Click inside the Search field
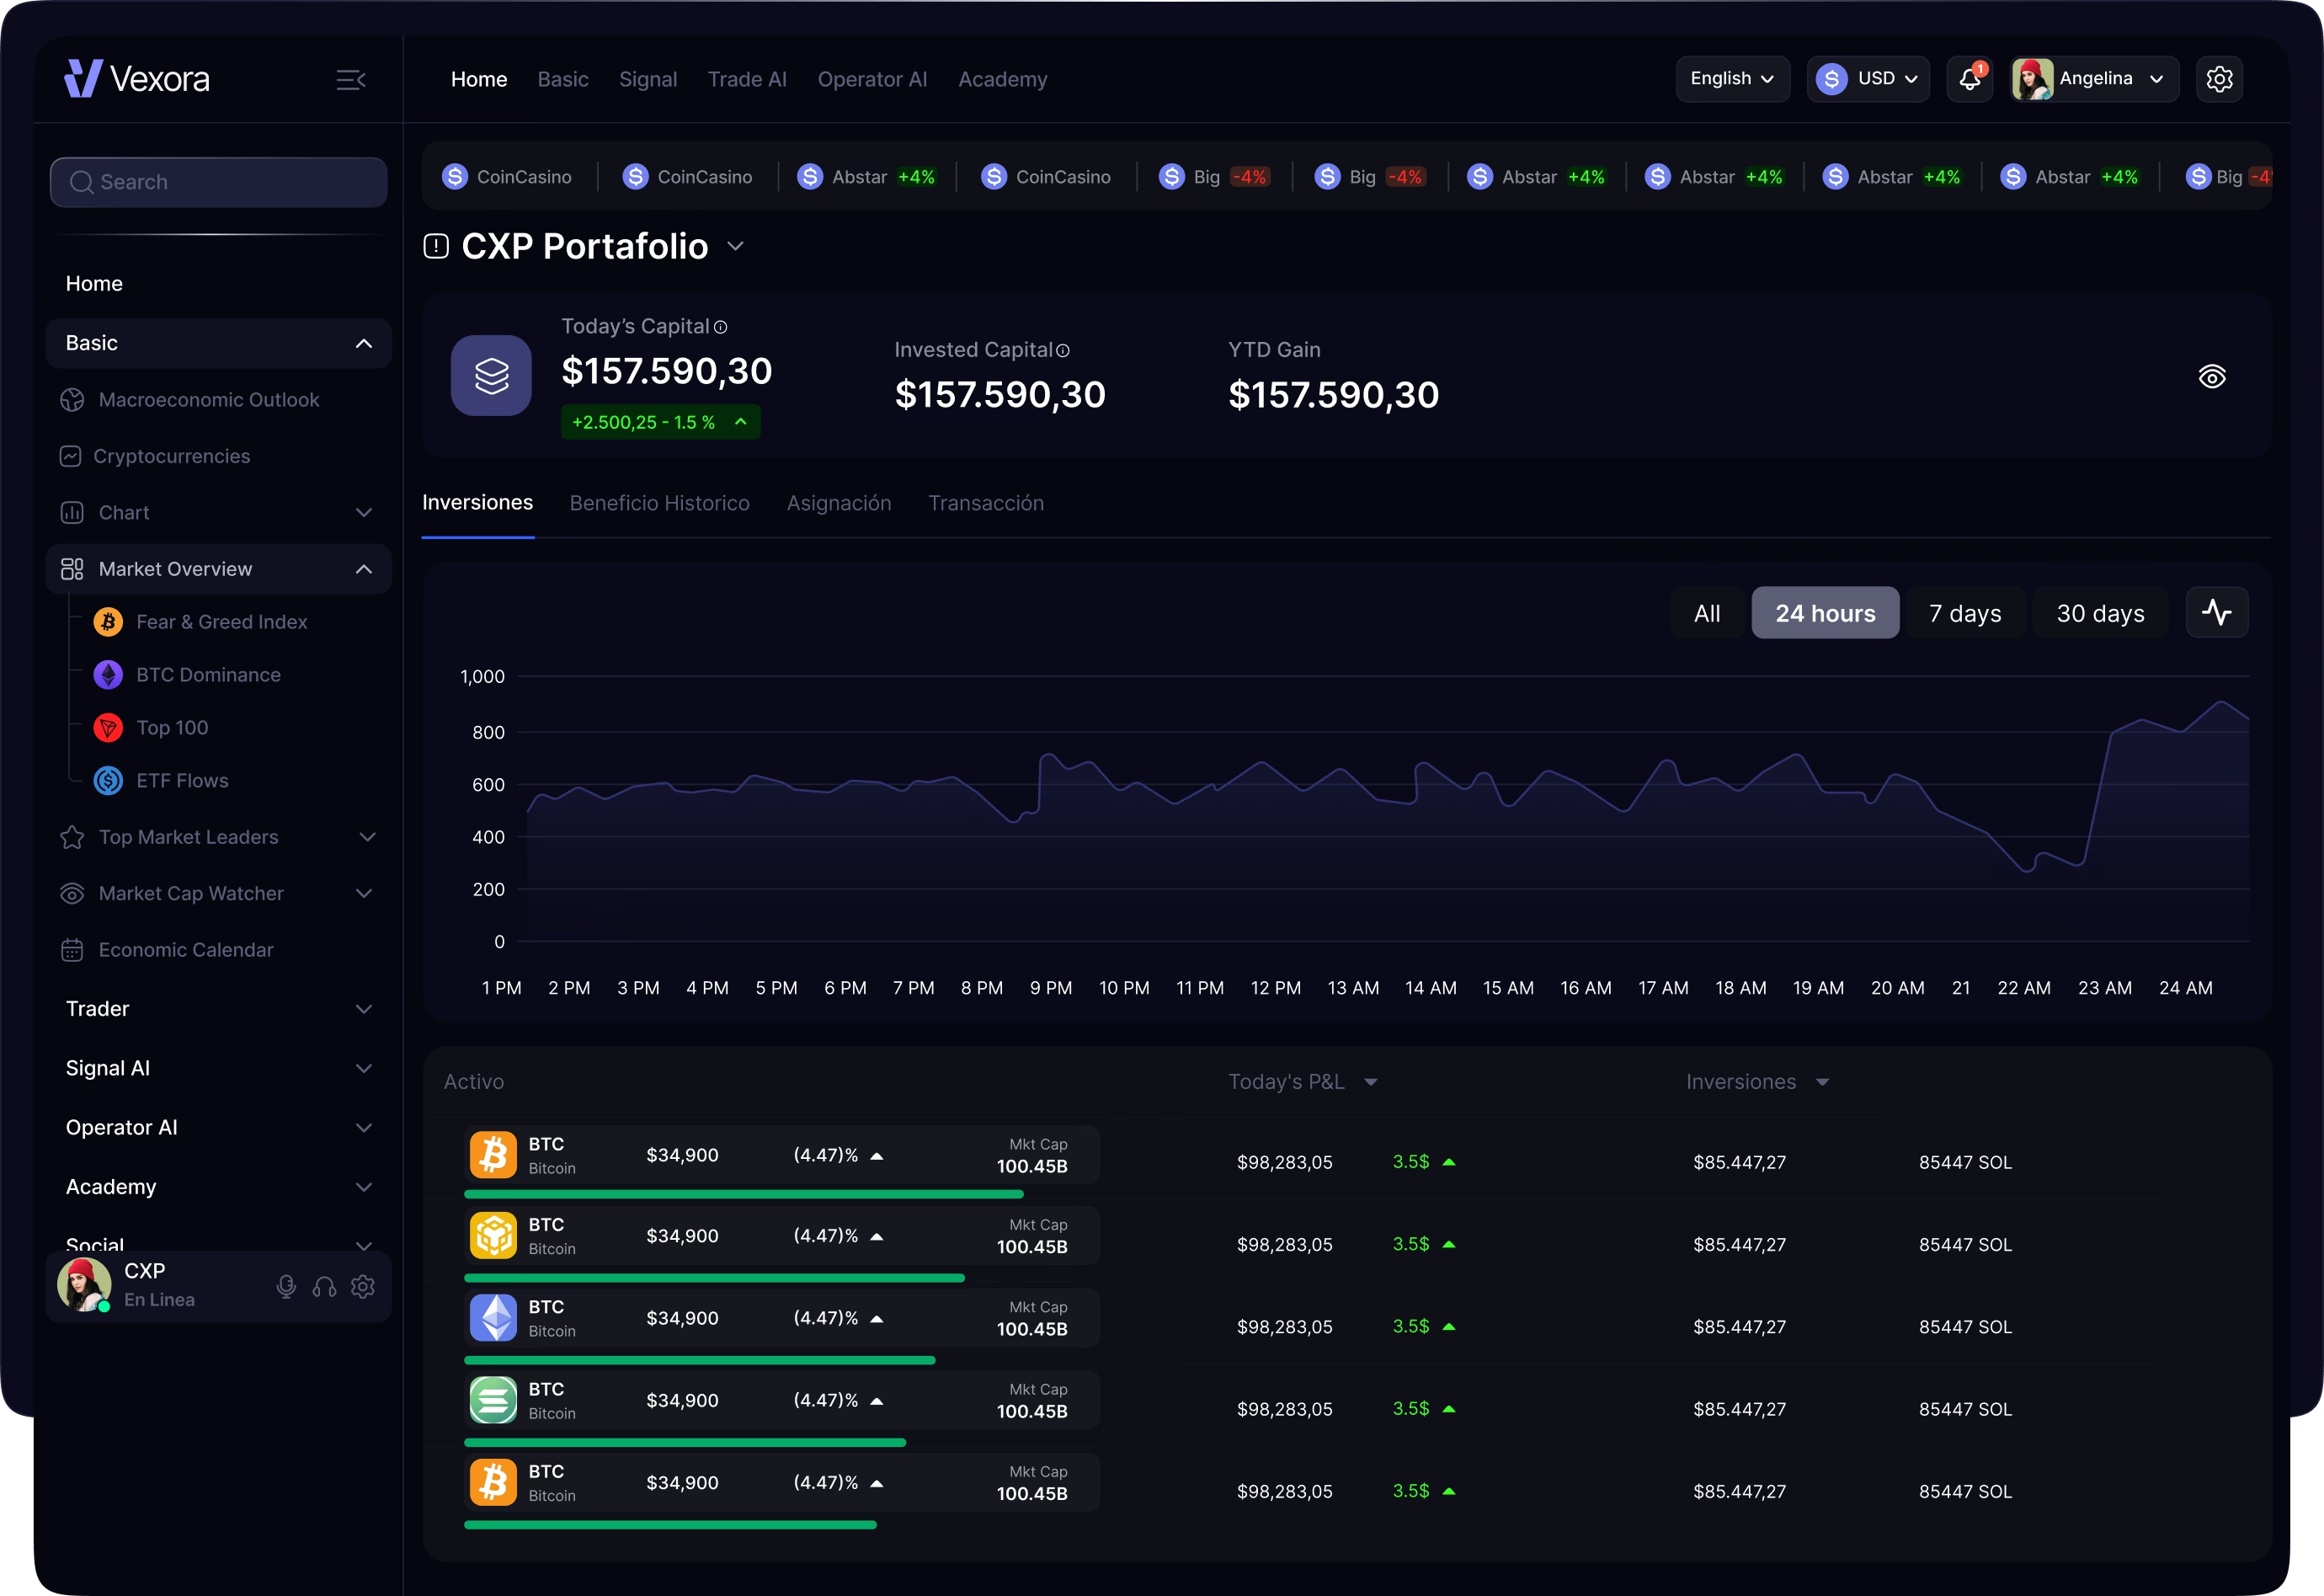 point(218,181)
